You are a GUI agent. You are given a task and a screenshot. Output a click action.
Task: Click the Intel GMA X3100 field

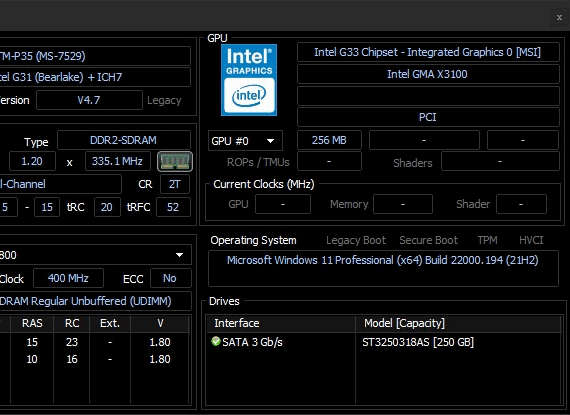(428, 74)
